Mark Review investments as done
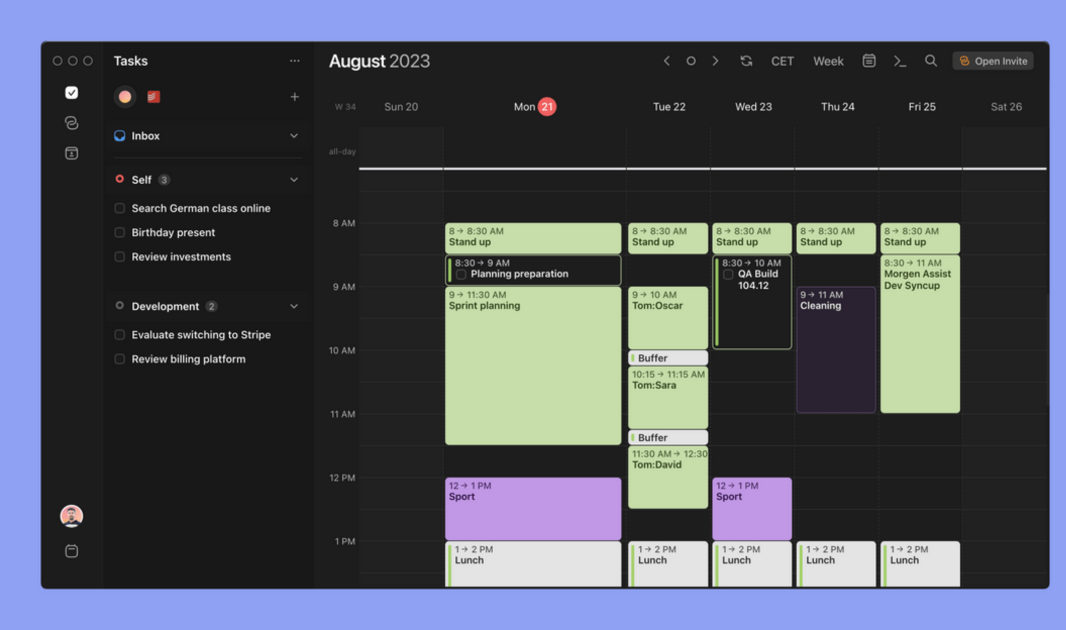Screen dimensions: 1066x630 [120, 256]
